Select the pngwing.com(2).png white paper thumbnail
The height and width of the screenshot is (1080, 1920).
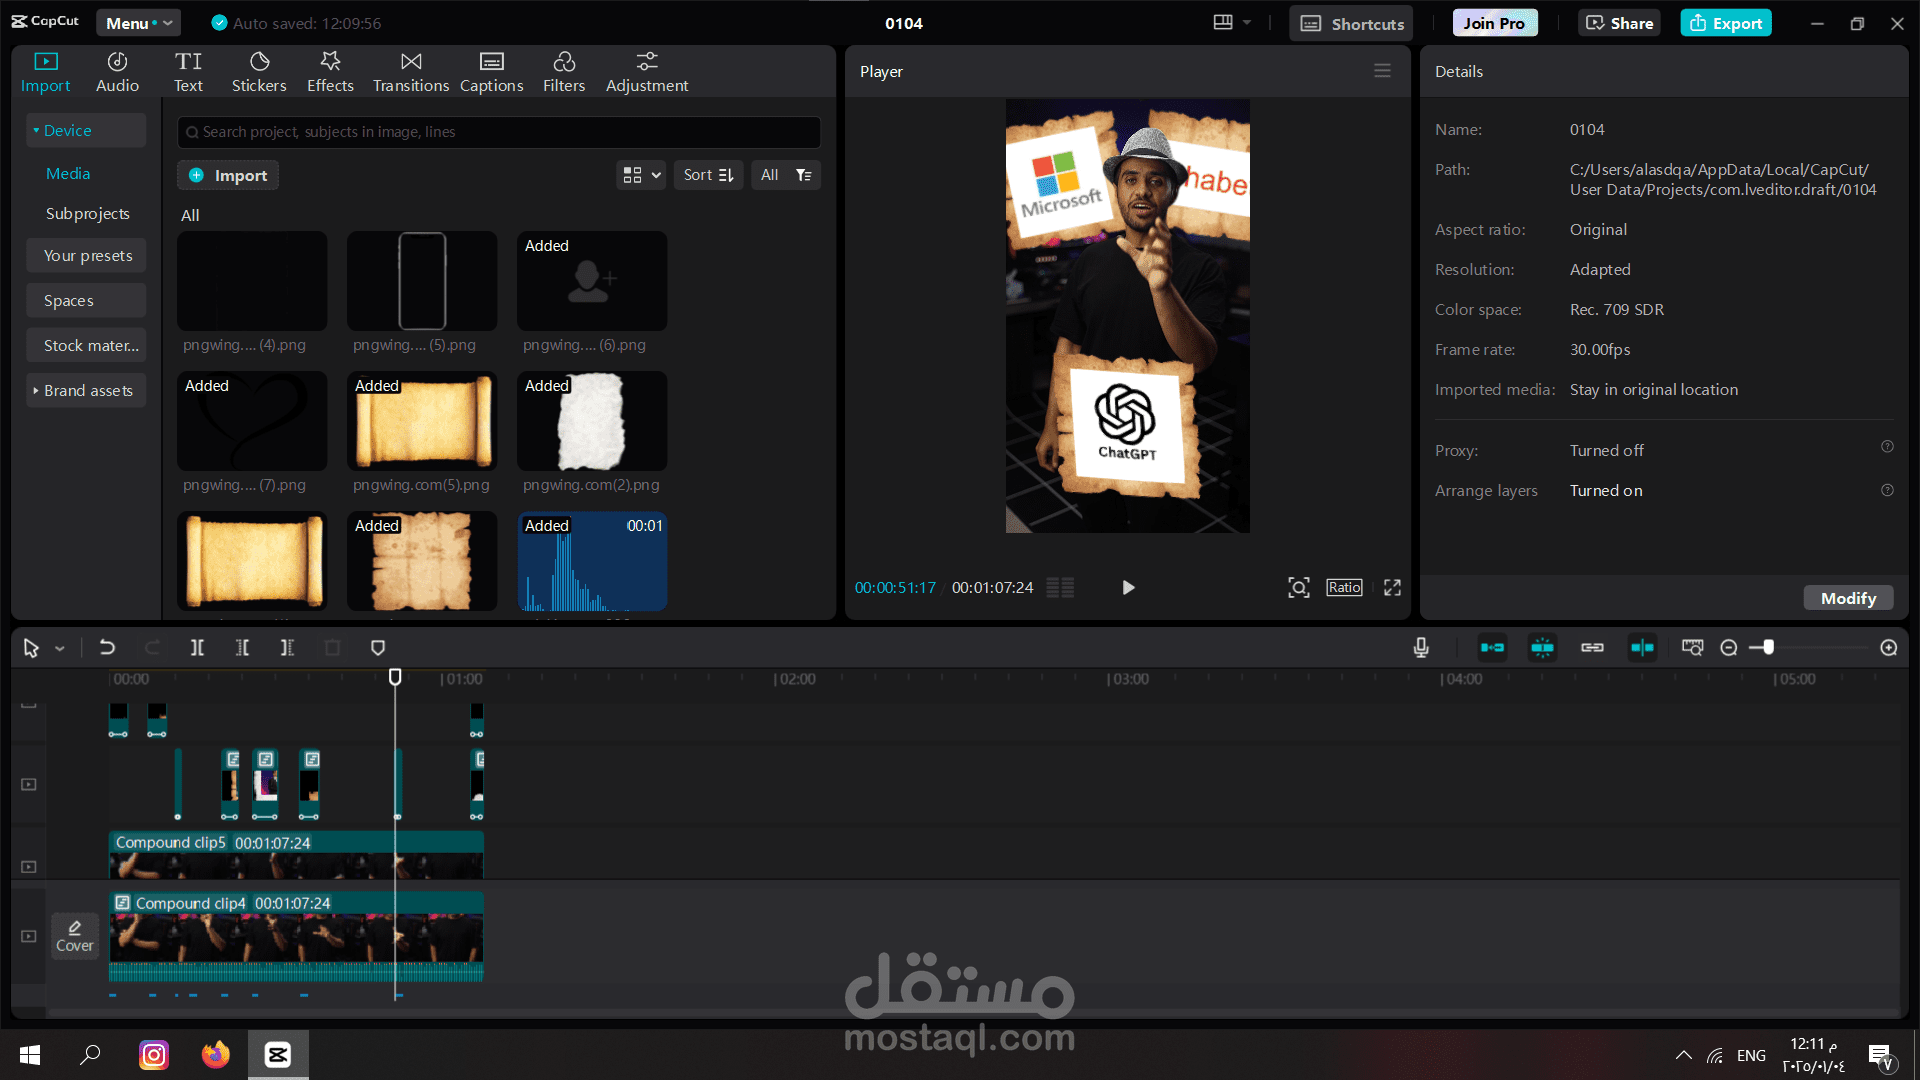[592, 421]
